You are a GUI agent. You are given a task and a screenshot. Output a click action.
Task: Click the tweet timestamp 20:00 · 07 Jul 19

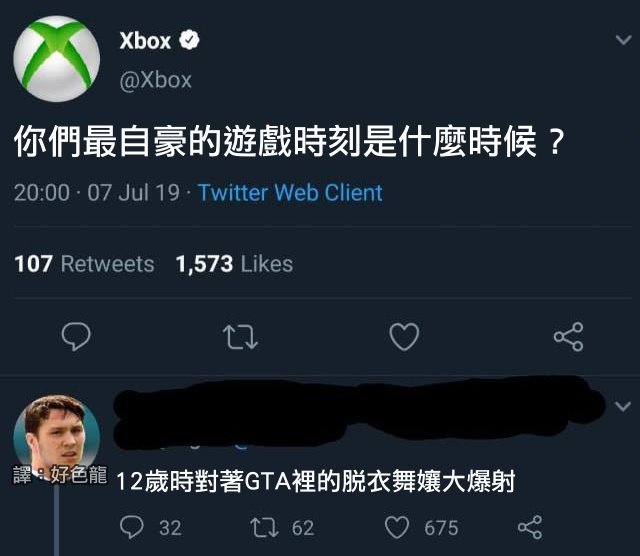98,193
